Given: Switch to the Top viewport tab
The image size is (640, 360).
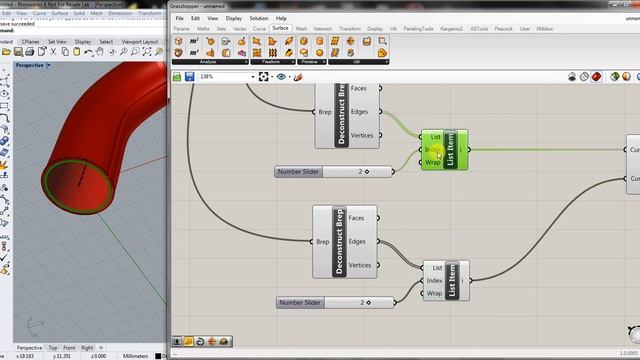Looking at the screenshot, I should (53, 348).
